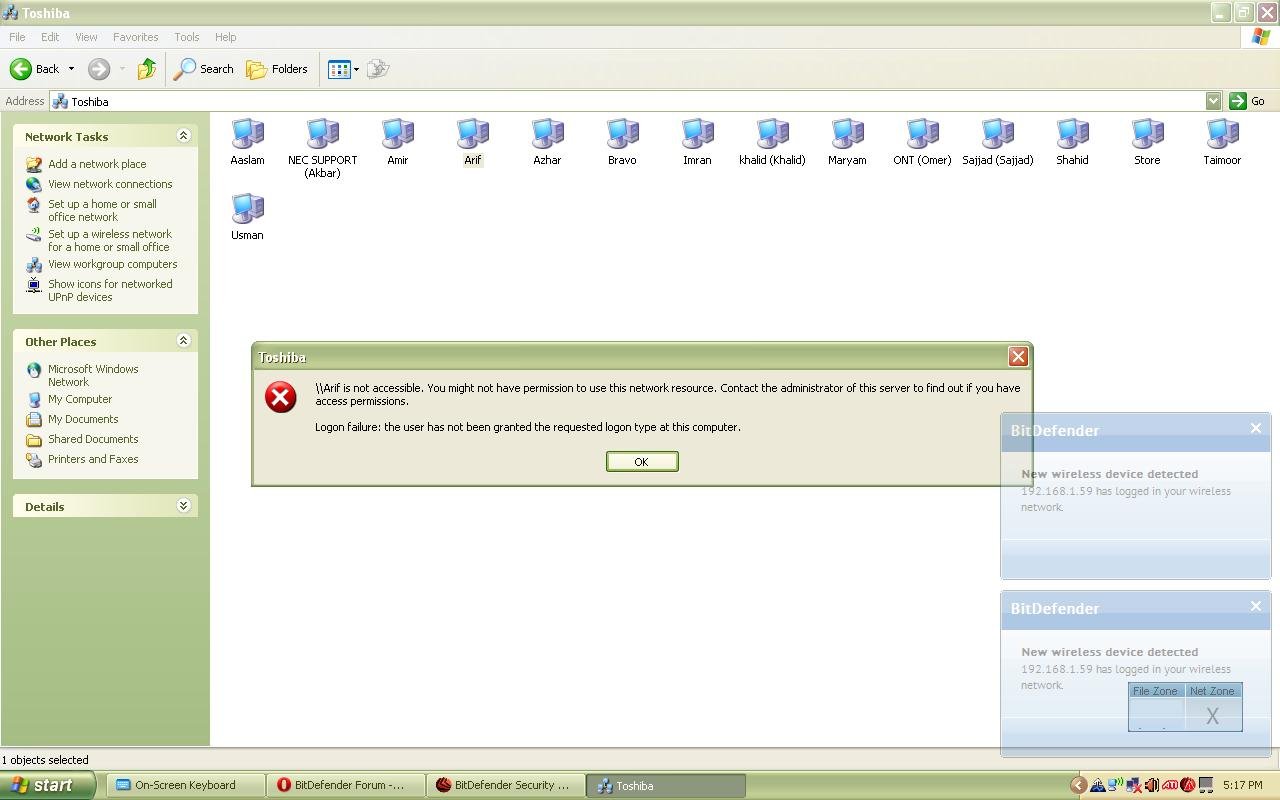The width and height of the screenshot is (1280, 800).
Task: Click the Back toolbar button
Action: pos(35,69)
